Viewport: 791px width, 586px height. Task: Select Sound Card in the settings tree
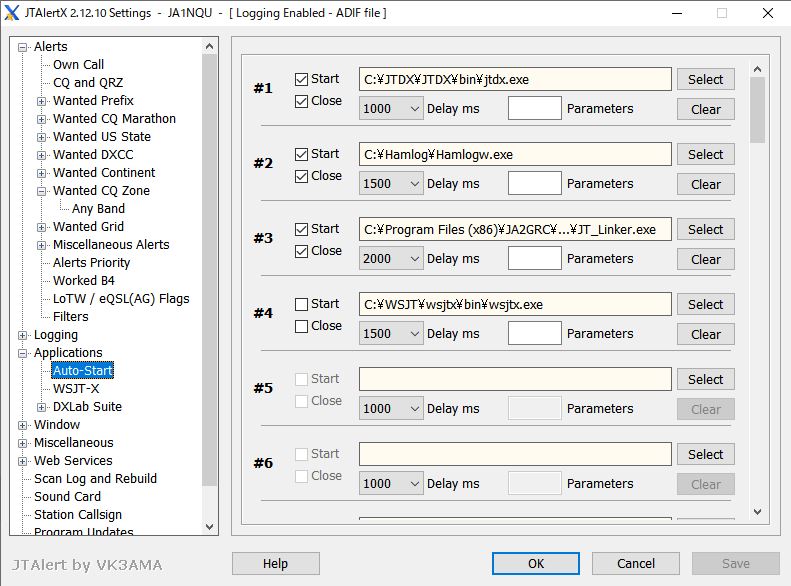click(67, 497)
